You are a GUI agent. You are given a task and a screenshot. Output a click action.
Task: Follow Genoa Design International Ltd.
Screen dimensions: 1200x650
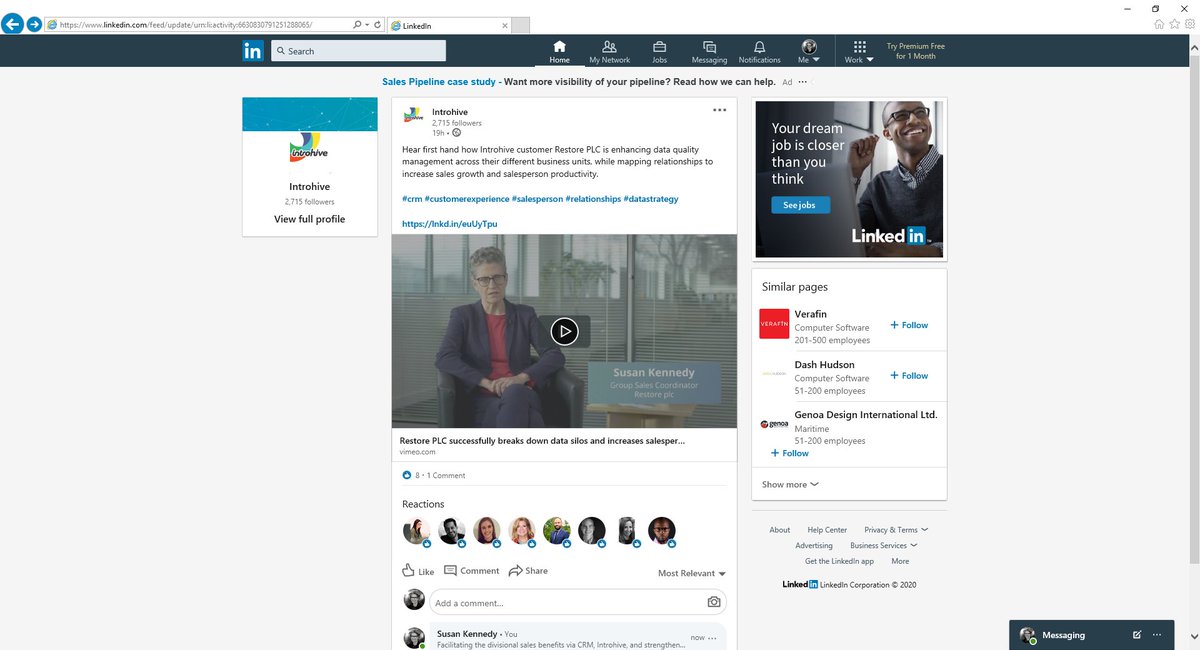pos(790,453)
